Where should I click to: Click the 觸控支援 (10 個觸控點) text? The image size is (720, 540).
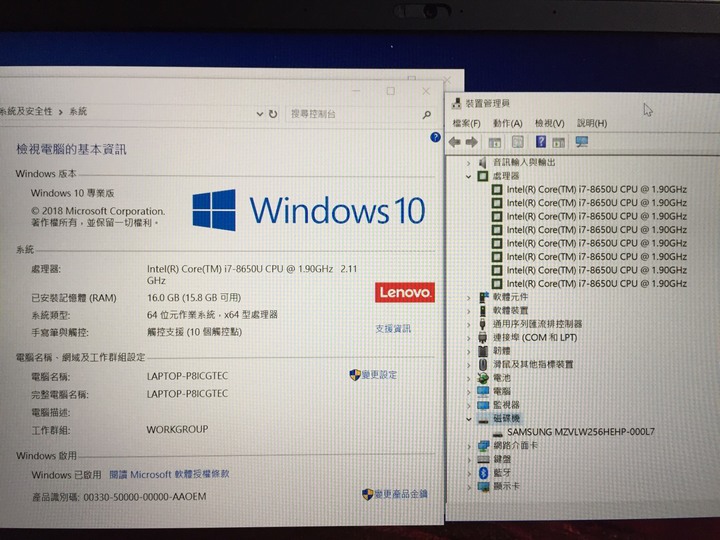194,332
